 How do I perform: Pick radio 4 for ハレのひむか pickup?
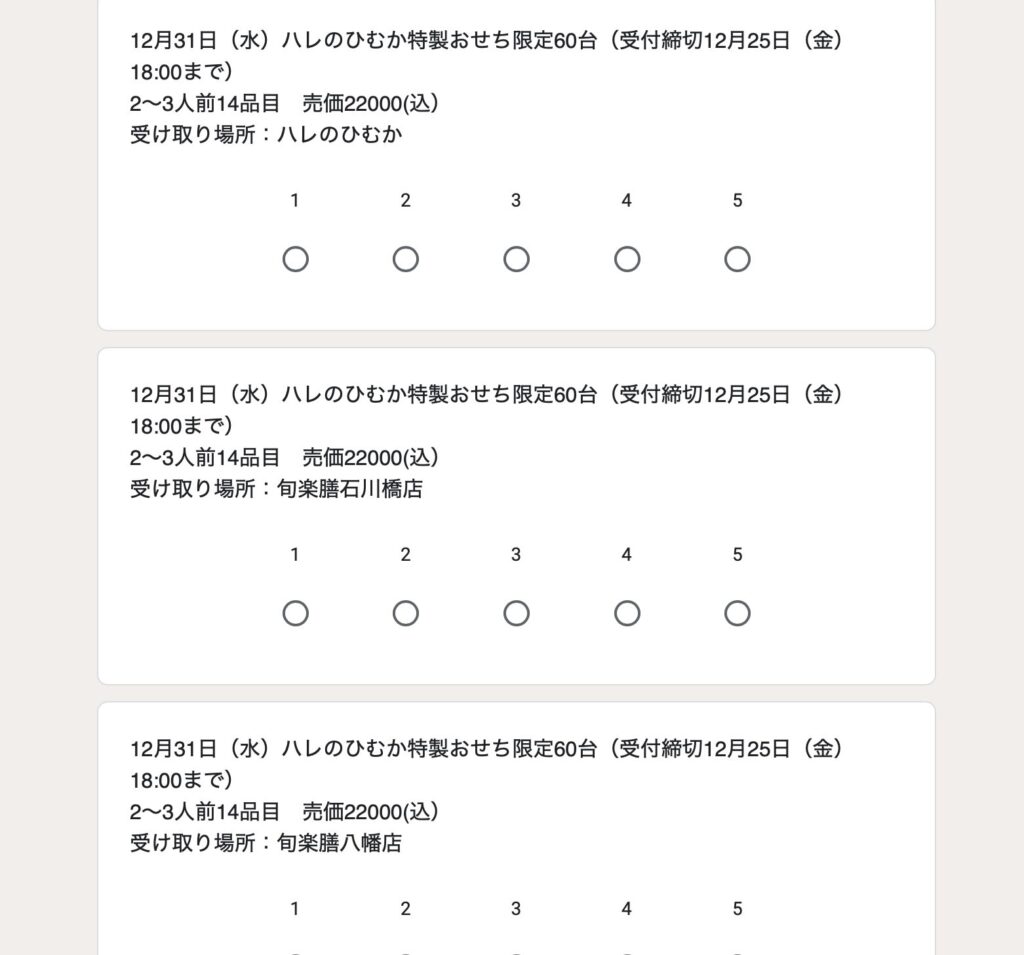click(627, 260)
